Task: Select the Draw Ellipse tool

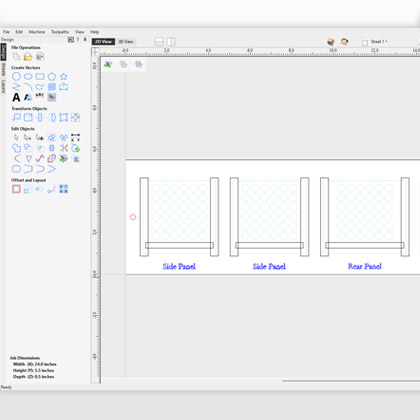Action: click(x=28, y=77)
